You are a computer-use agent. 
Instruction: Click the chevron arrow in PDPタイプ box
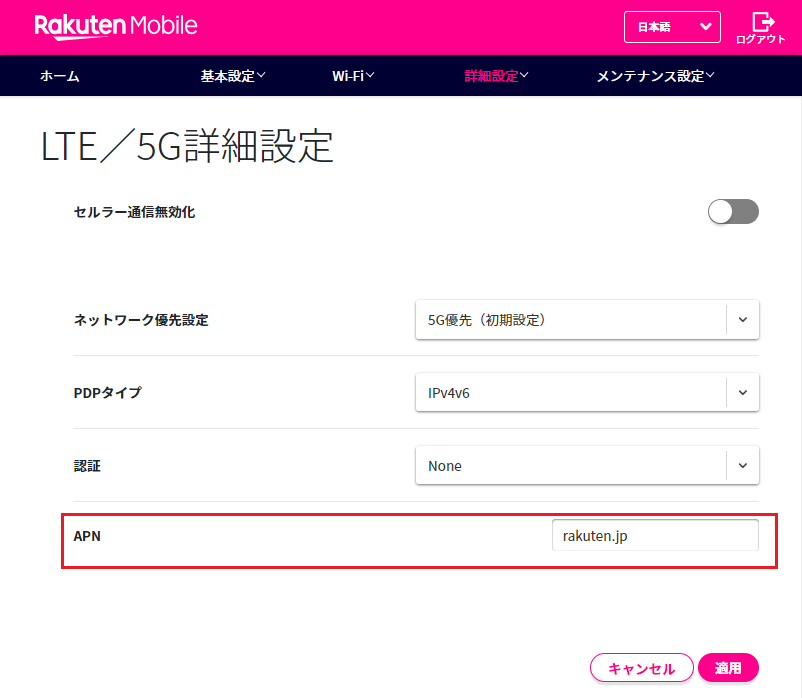(x=742, y=393)
